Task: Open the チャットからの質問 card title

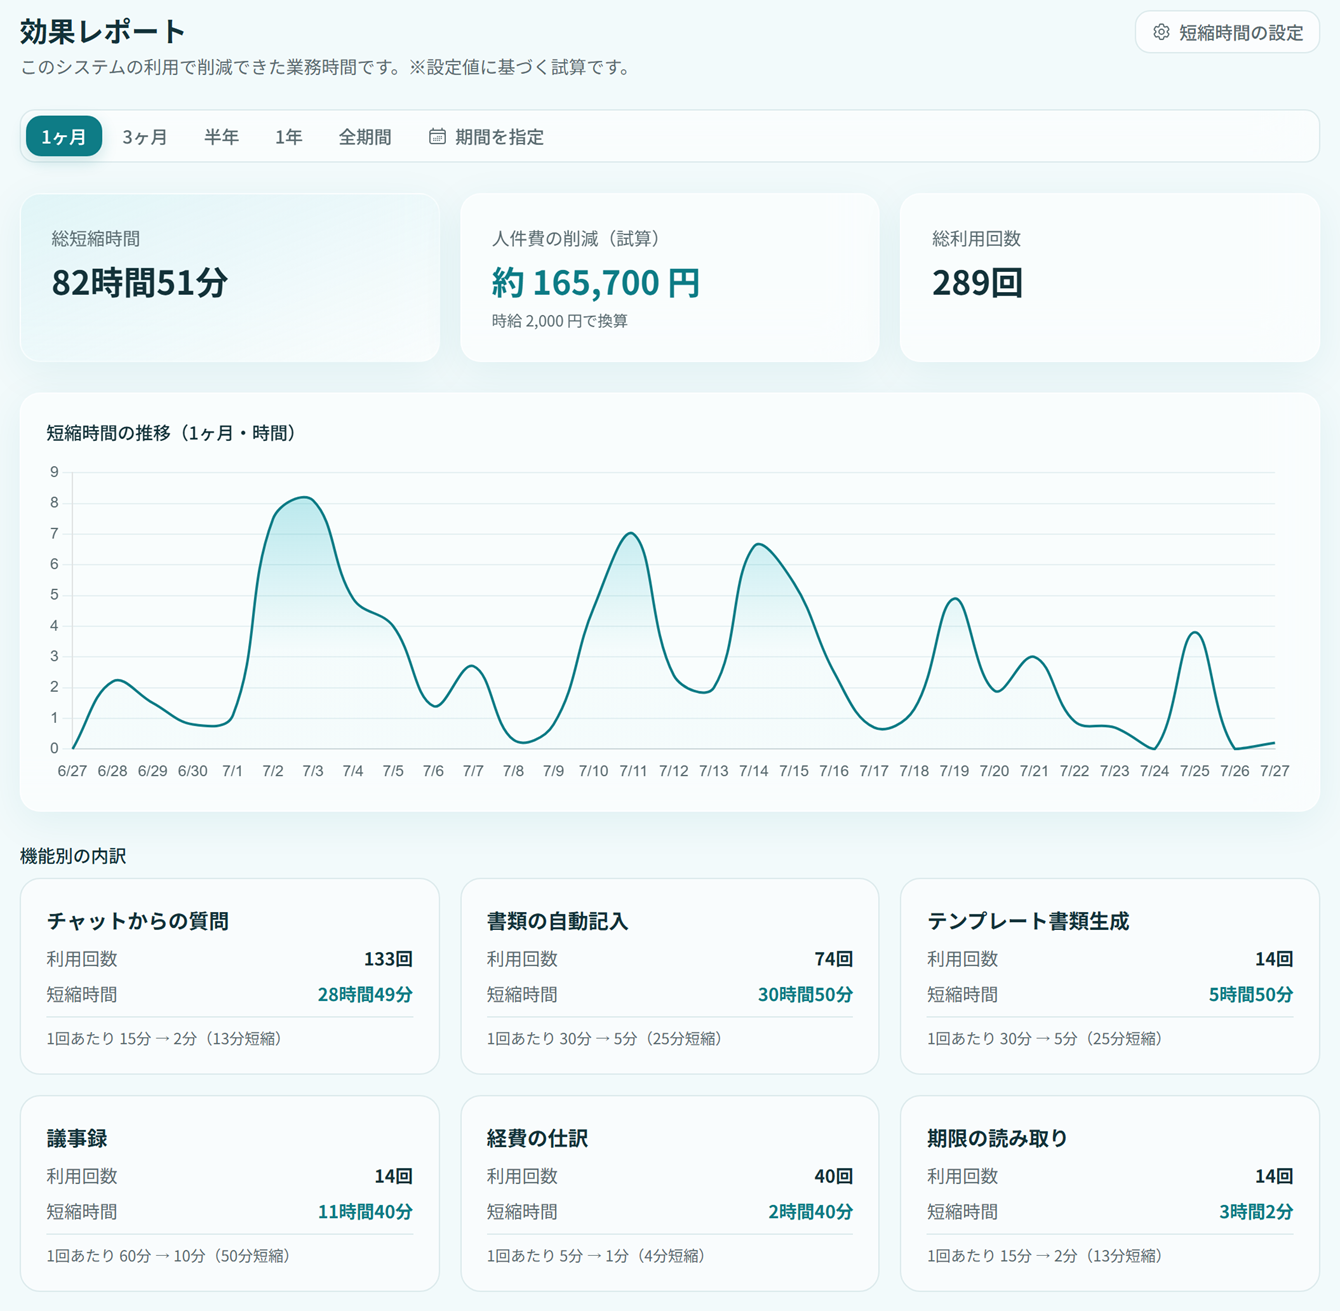Action: coord(138,921)
